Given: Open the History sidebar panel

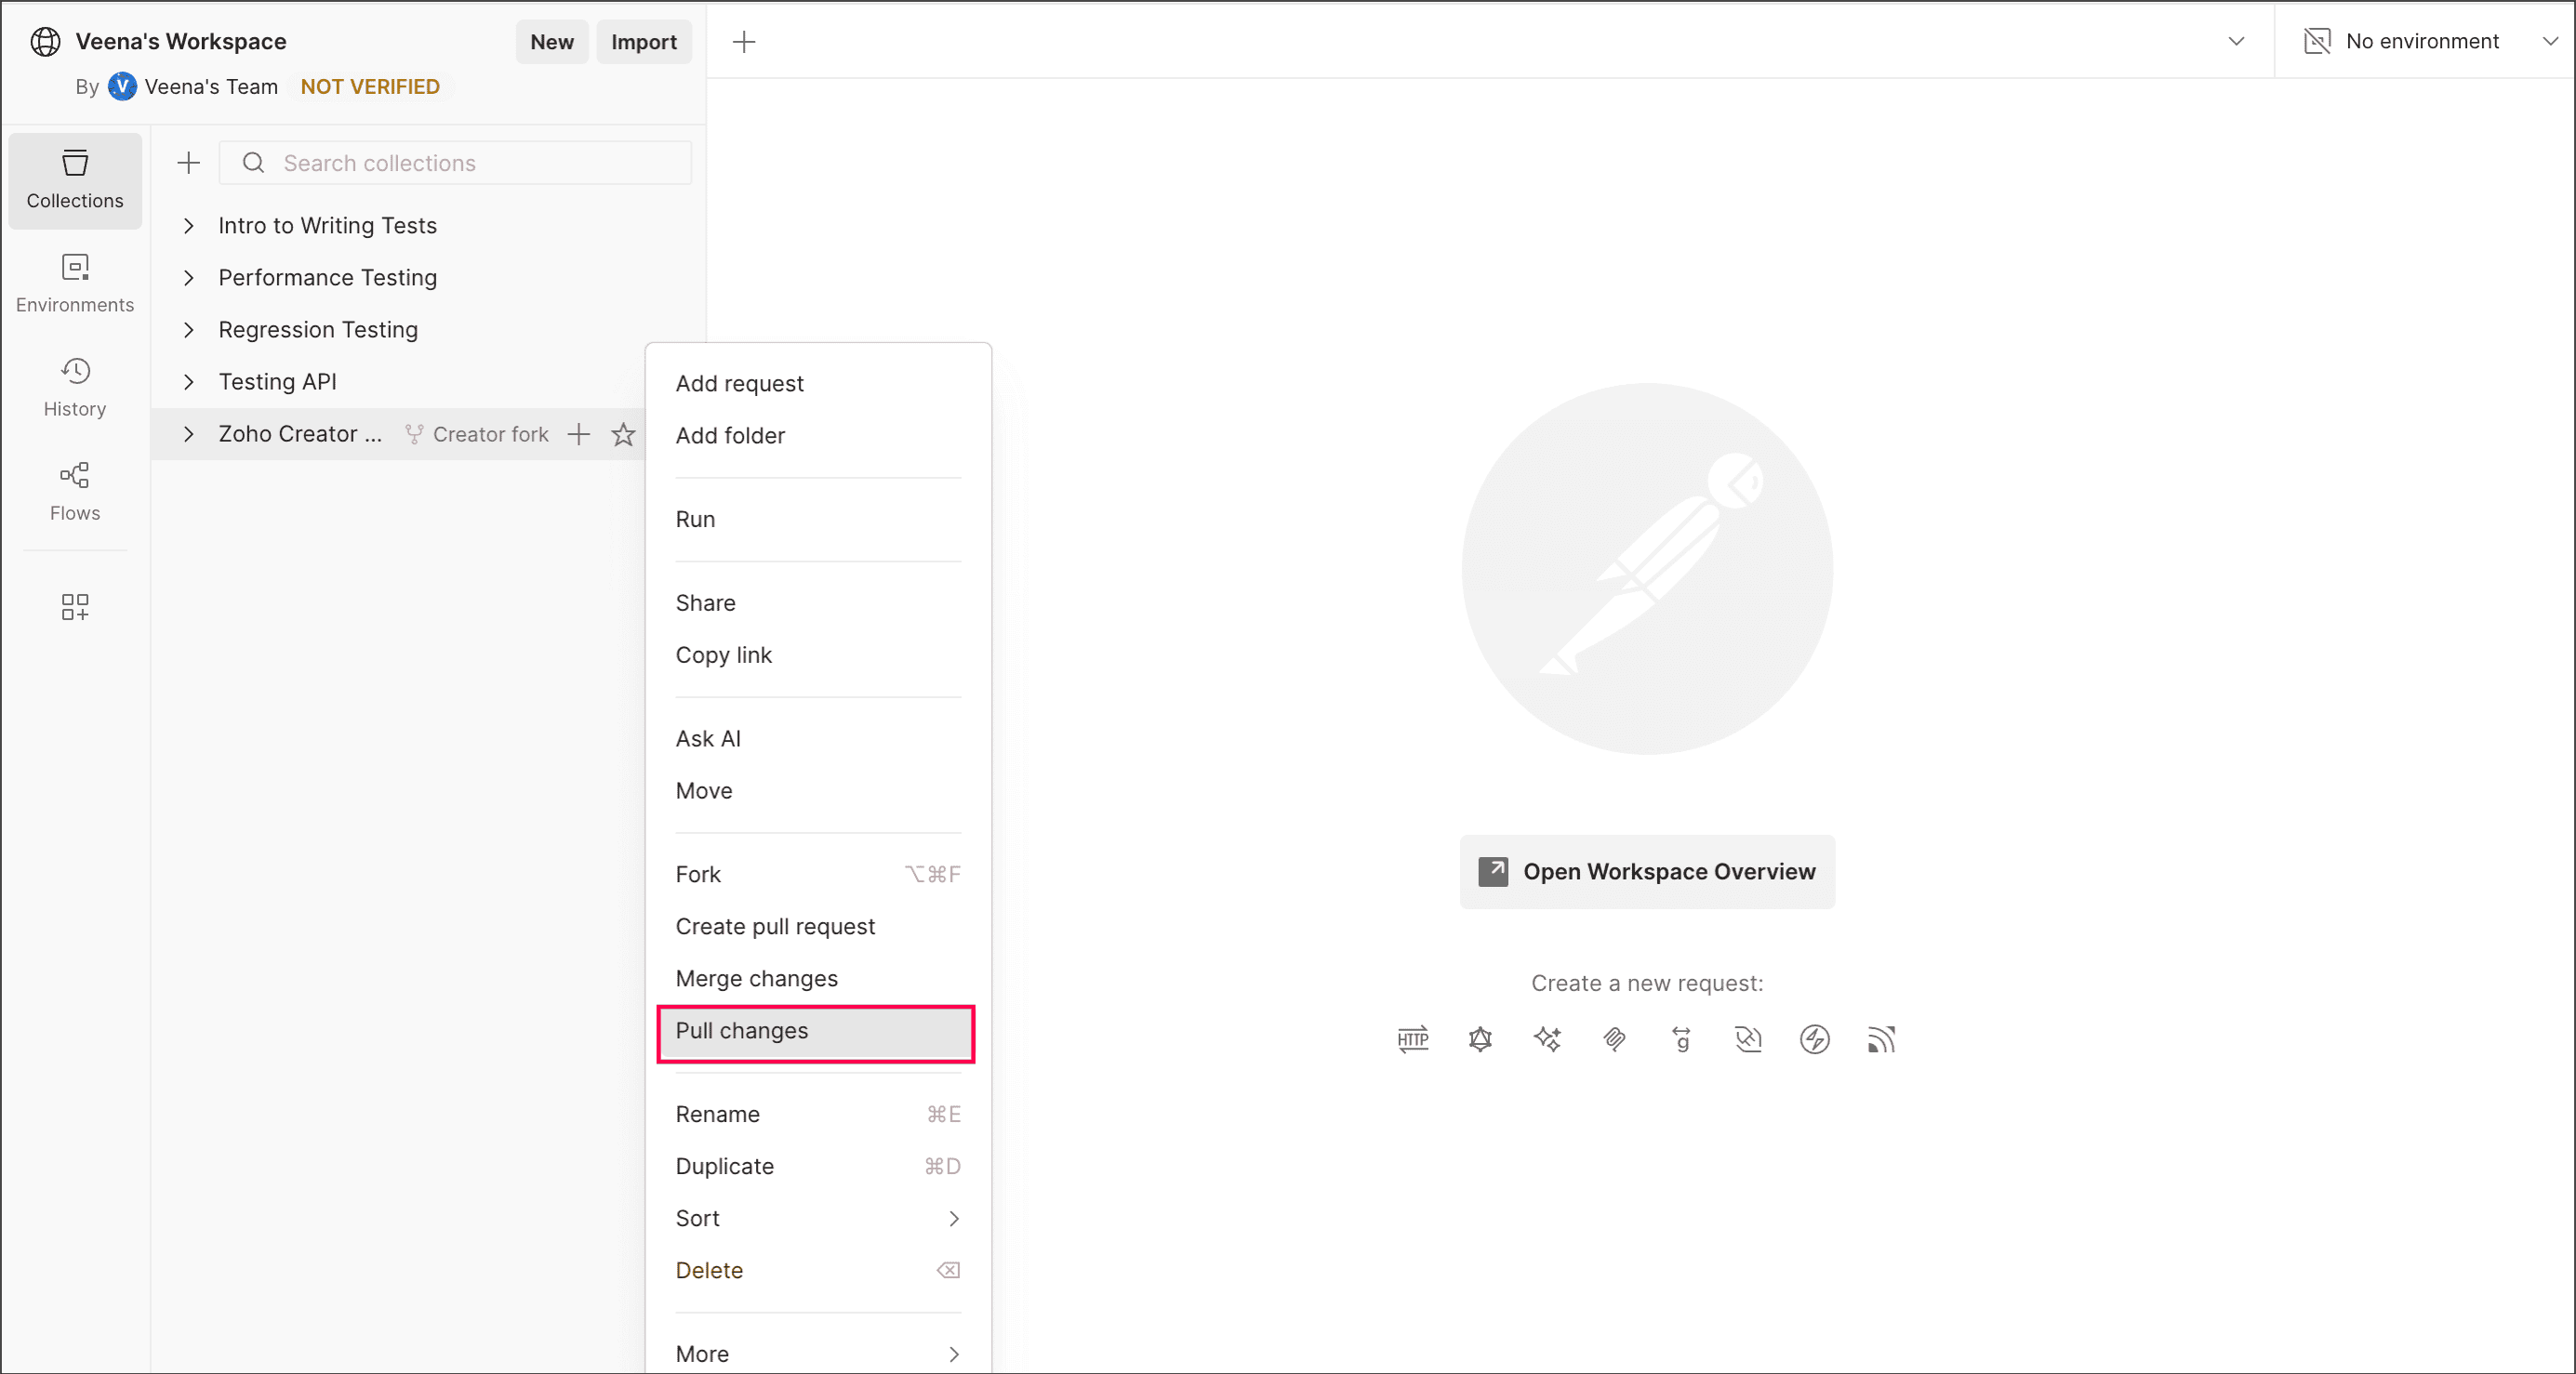Looking at the screenshot, I should (75, 387).
